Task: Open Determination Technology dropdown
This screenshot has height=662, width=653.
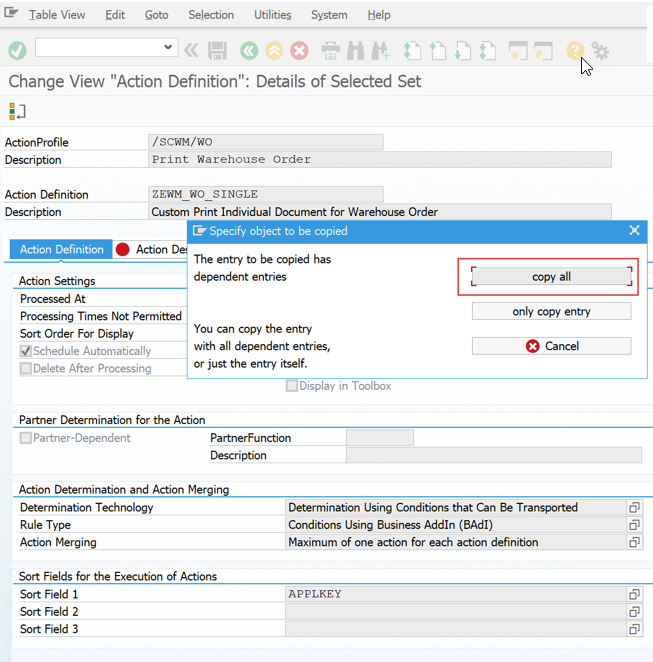Action: [634, 507]
